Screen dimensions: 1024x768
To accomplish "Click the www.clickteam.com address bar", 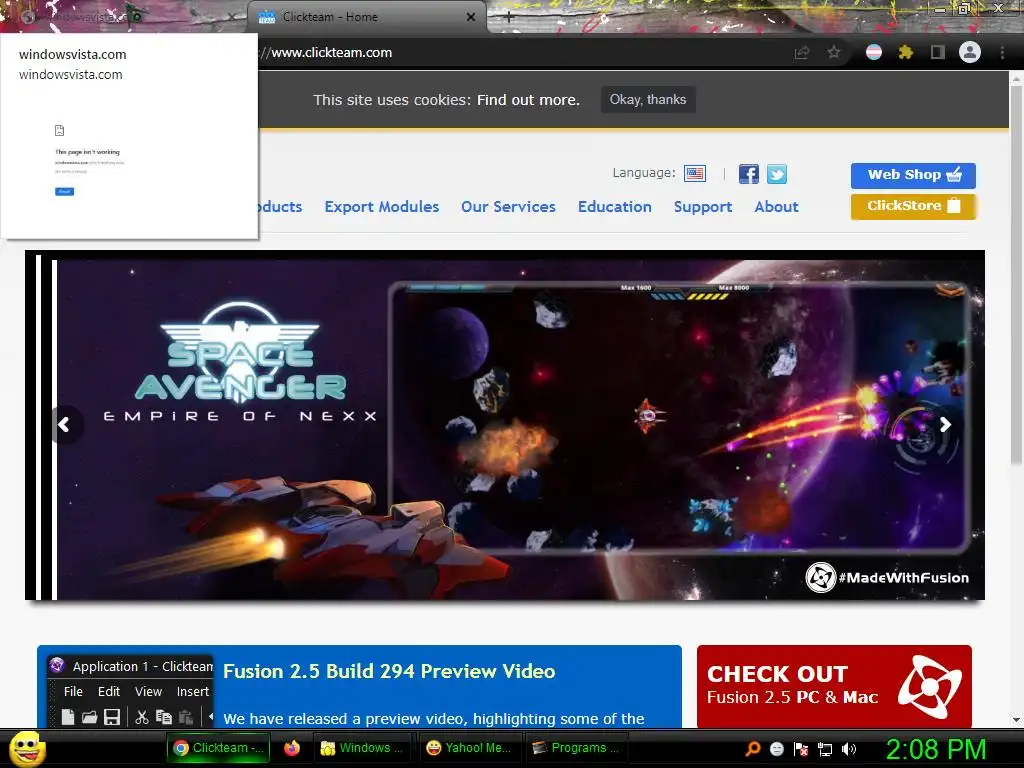I will pyautogui.click(x=331, y=53).
